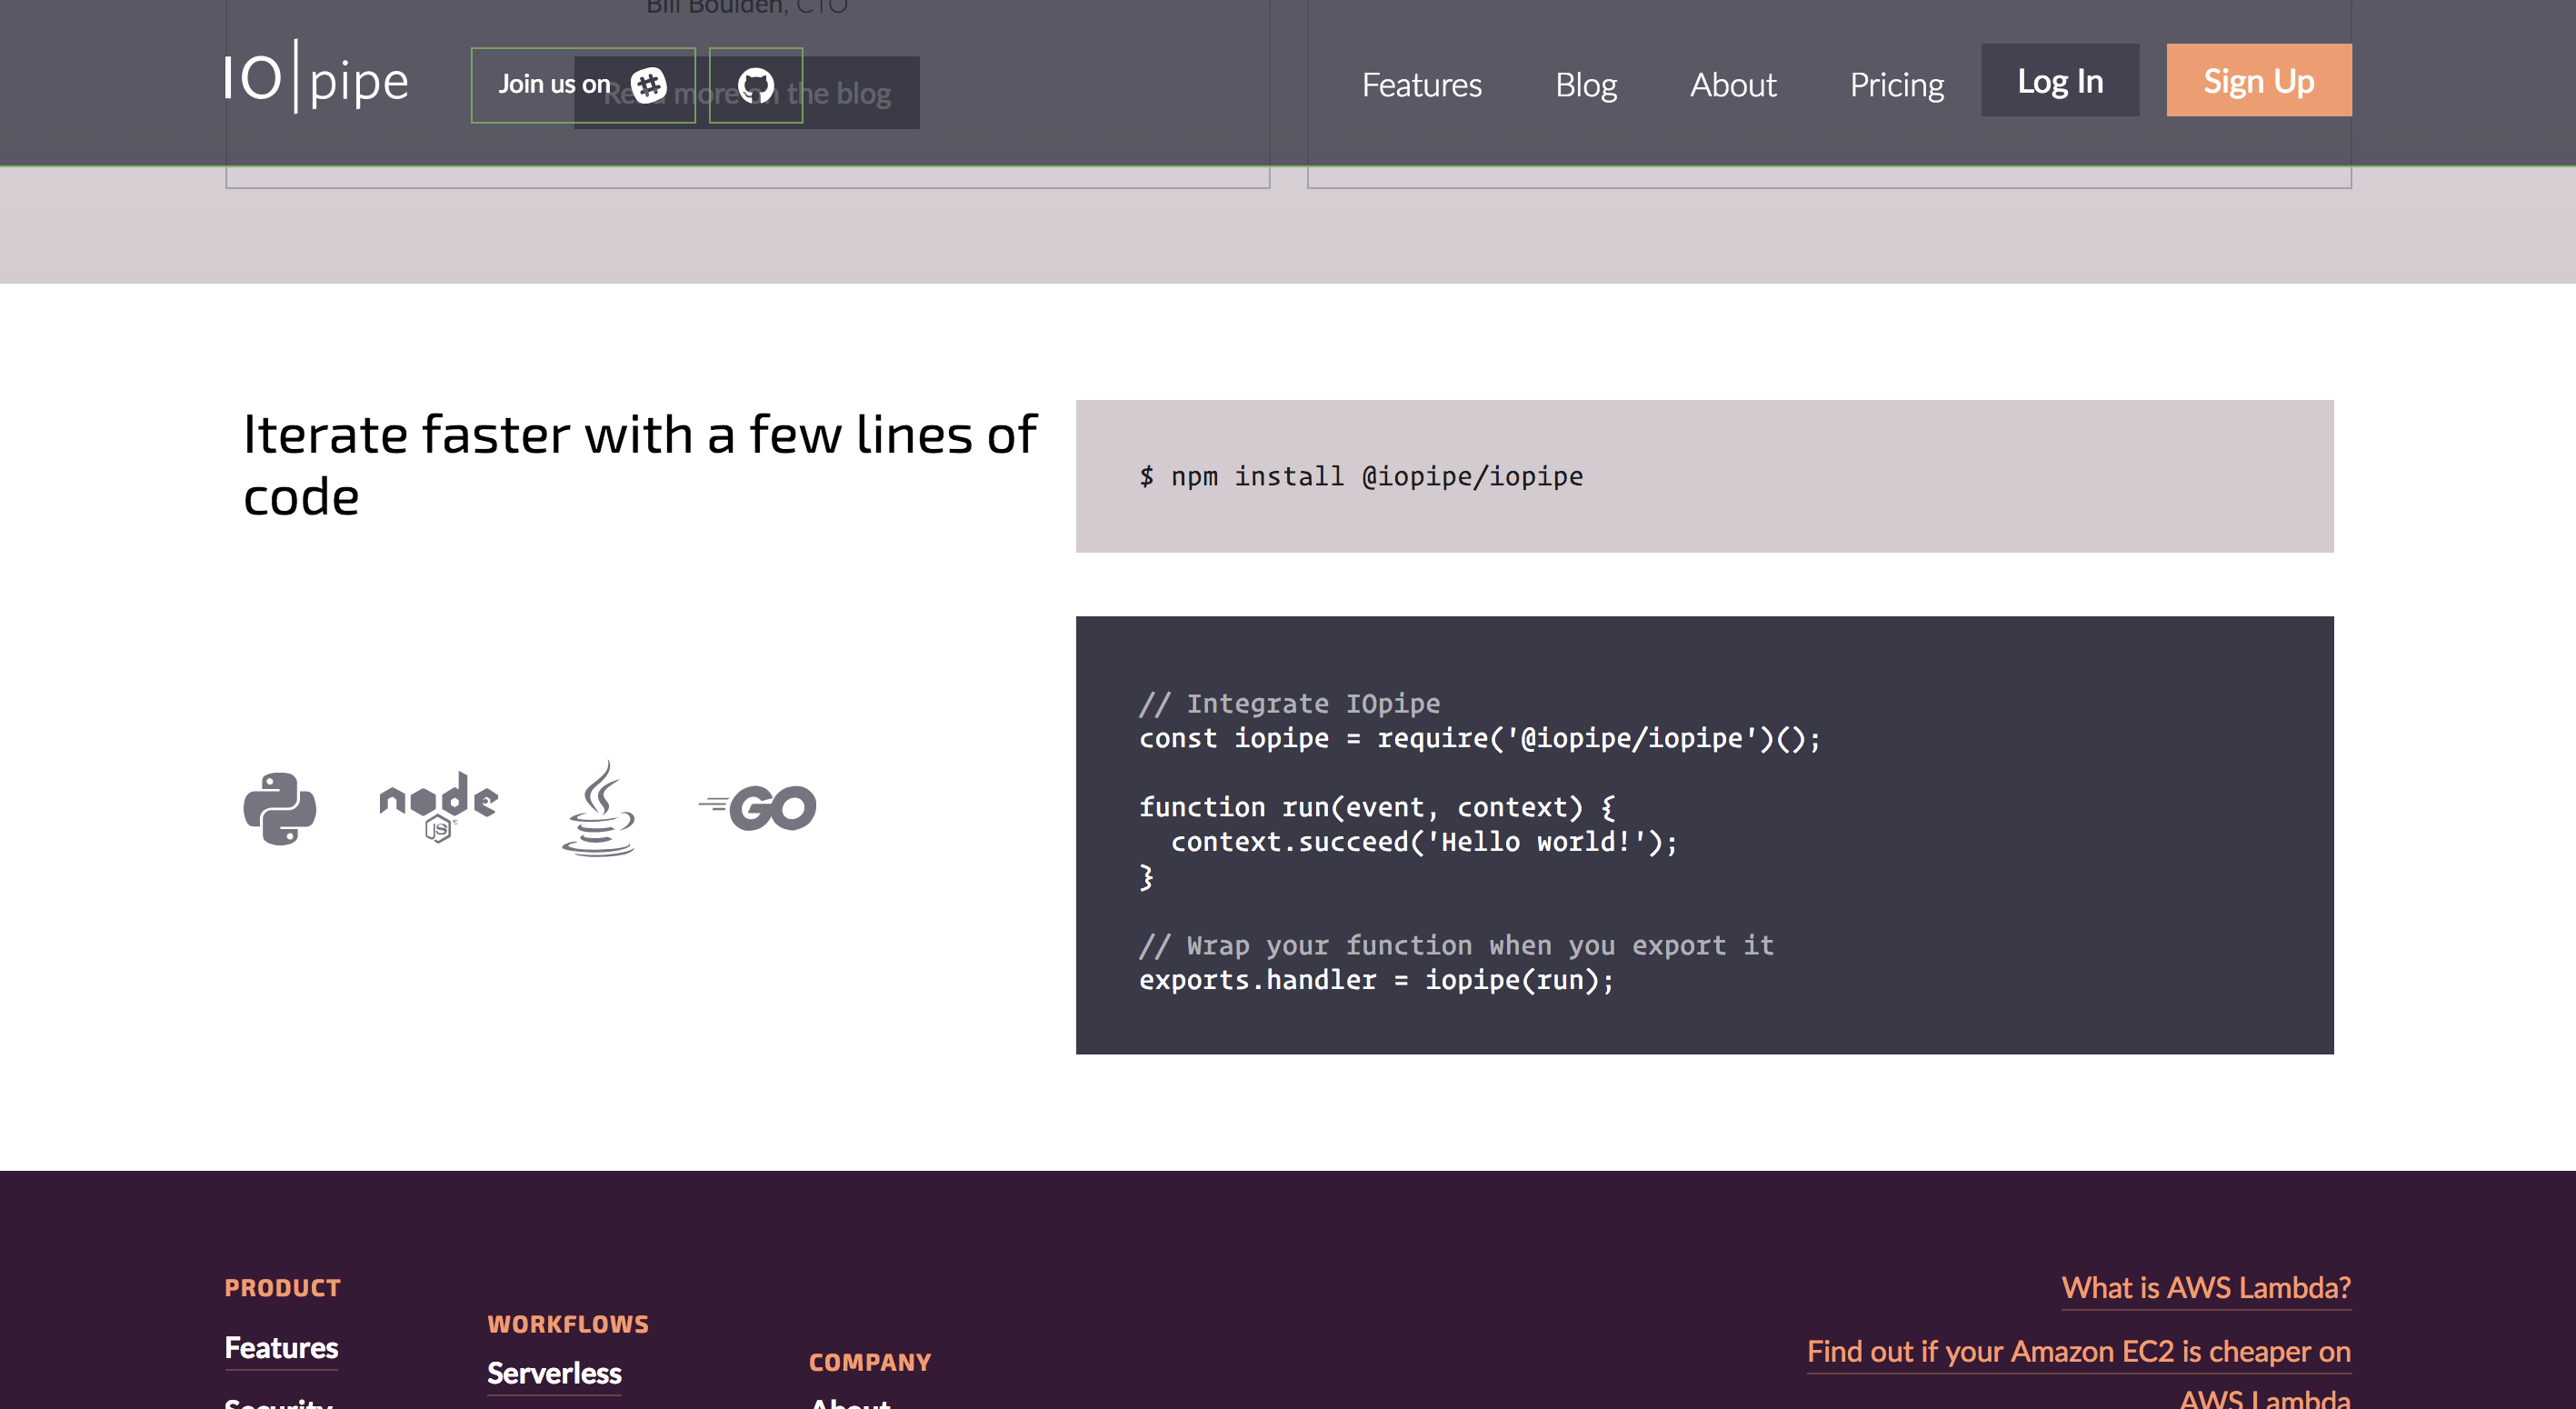Screen dimensions: 2576x1409
Task: Click the orange Sign Up button
Action: (x=2258, y=80)
